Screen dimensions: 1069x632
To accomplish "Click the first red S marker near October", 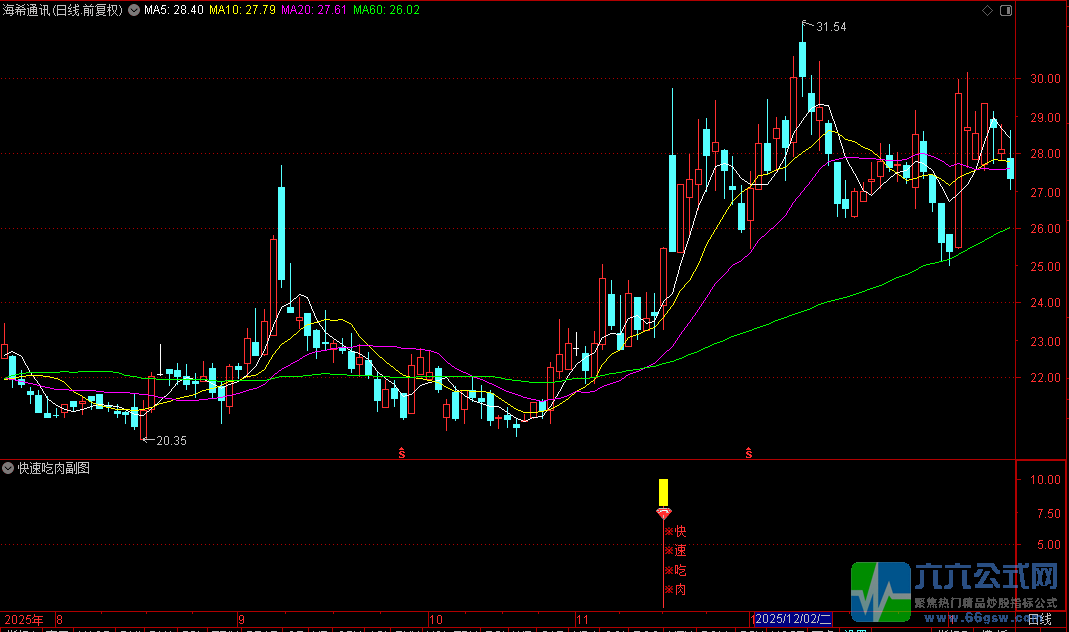I will 402,453.
